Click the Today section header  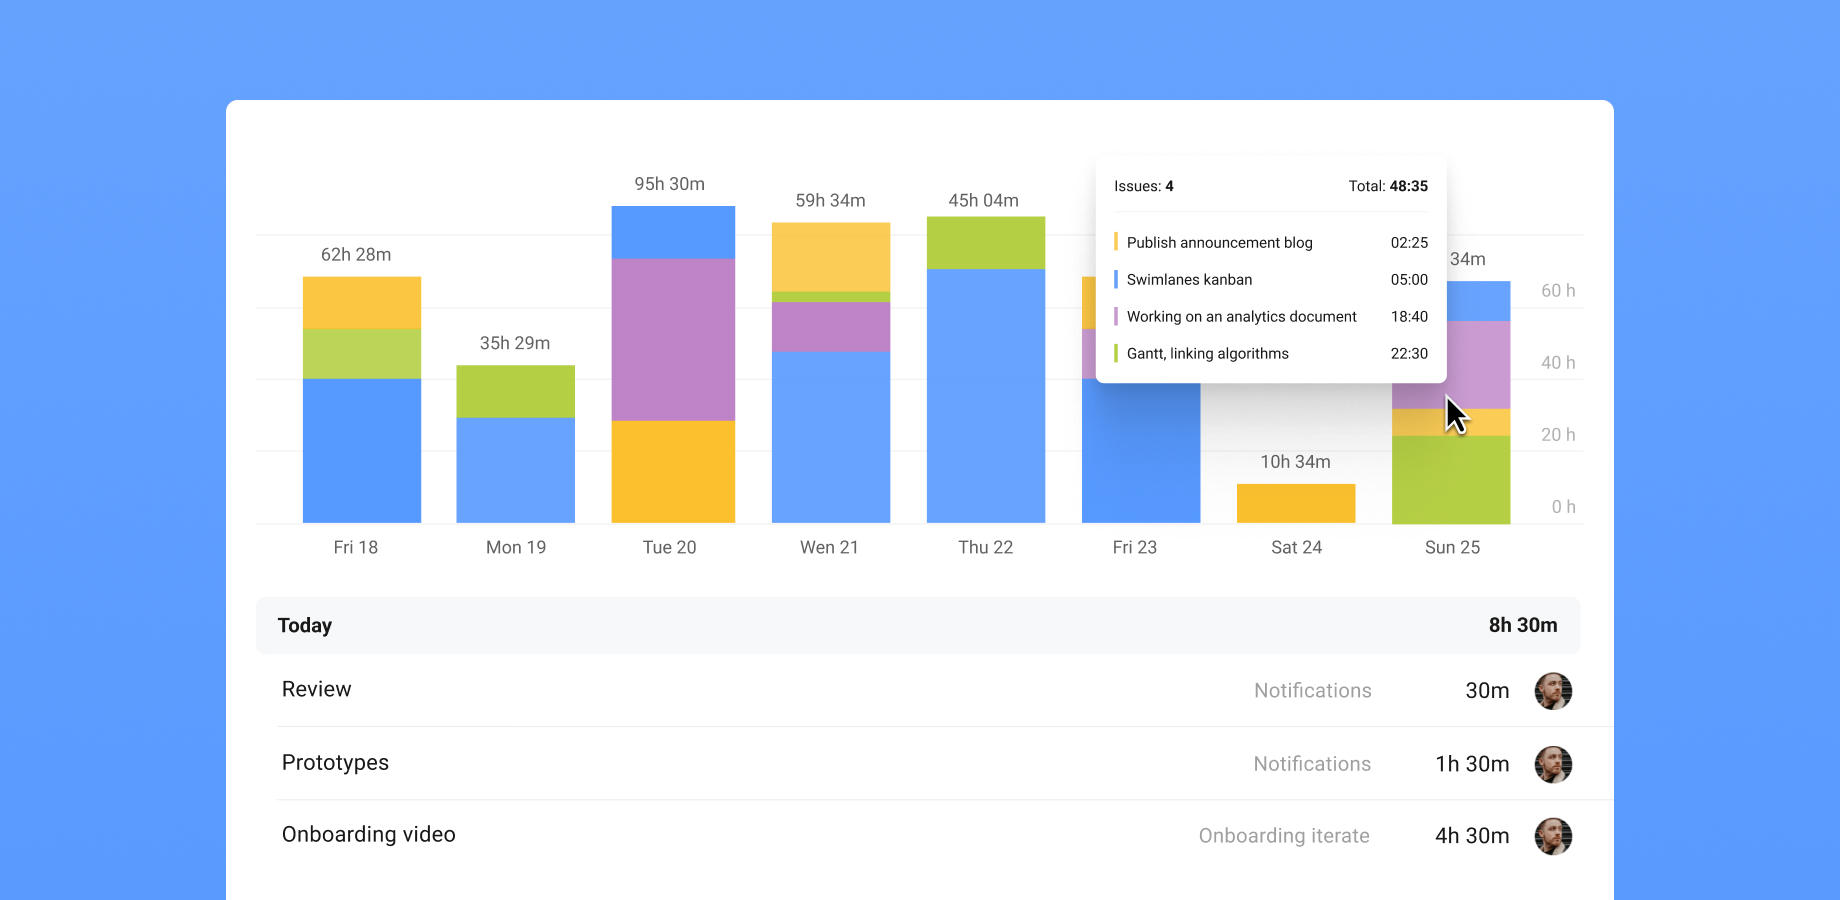(305, 626)
